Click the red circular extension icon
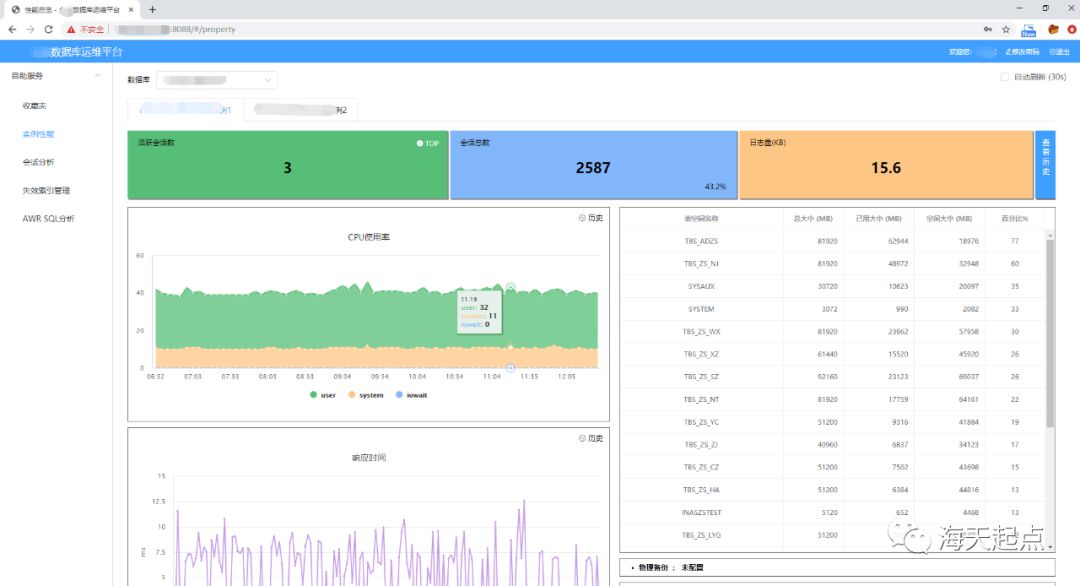 (x=1072, y=30)
